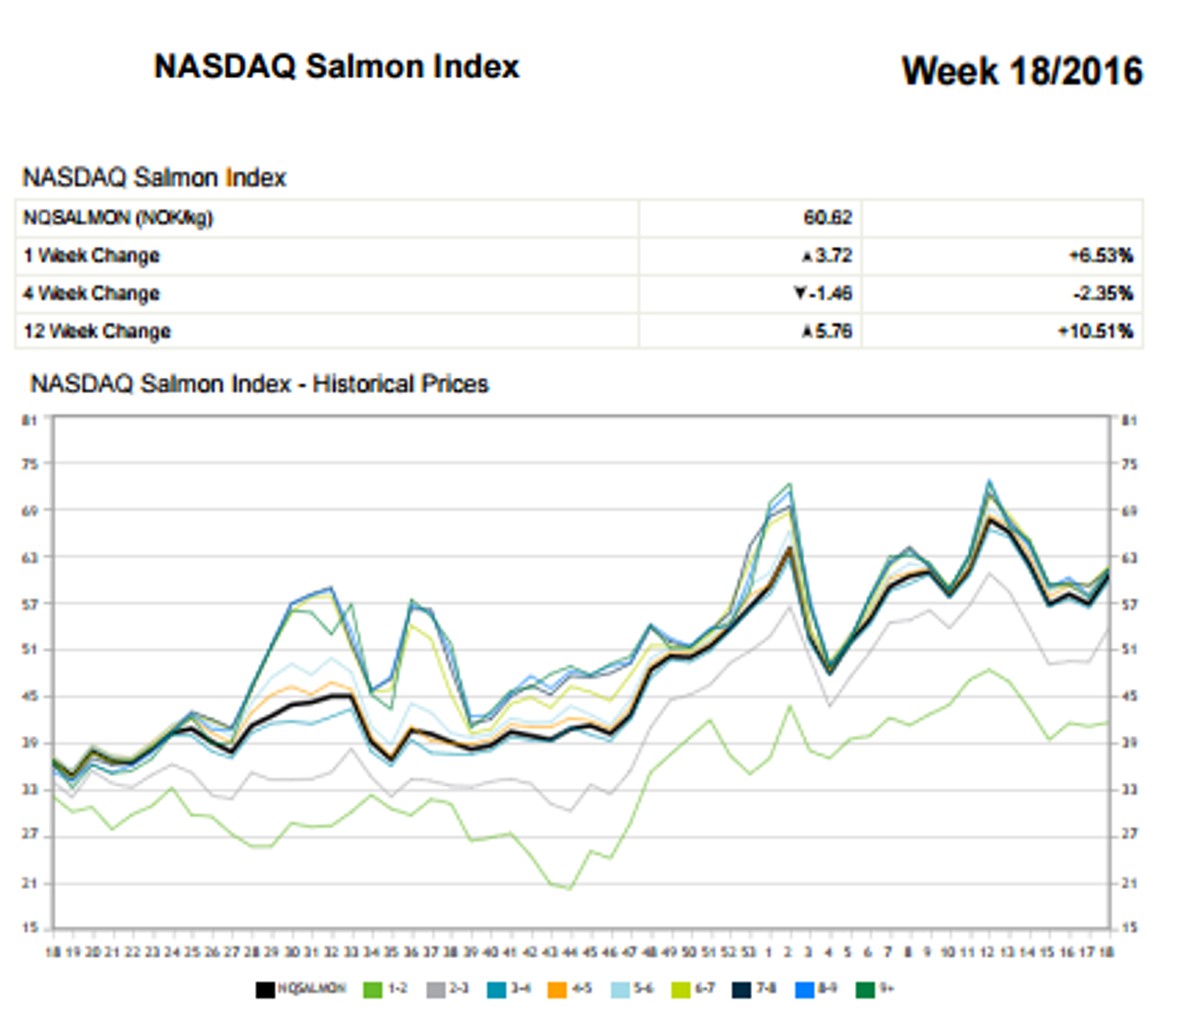Click the -2.35% four-week change value
This screenshot has height=1015, width=1186.
(1102, 294)
